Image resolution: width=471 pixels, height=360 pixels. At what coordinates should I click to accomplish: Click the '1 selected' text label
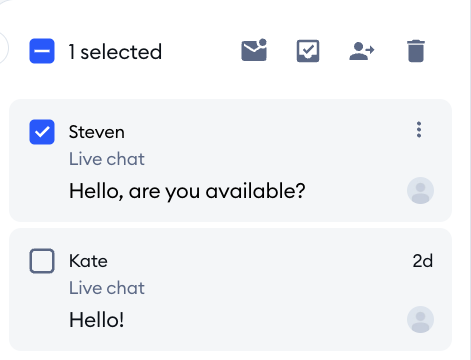[x=115, y=52]
